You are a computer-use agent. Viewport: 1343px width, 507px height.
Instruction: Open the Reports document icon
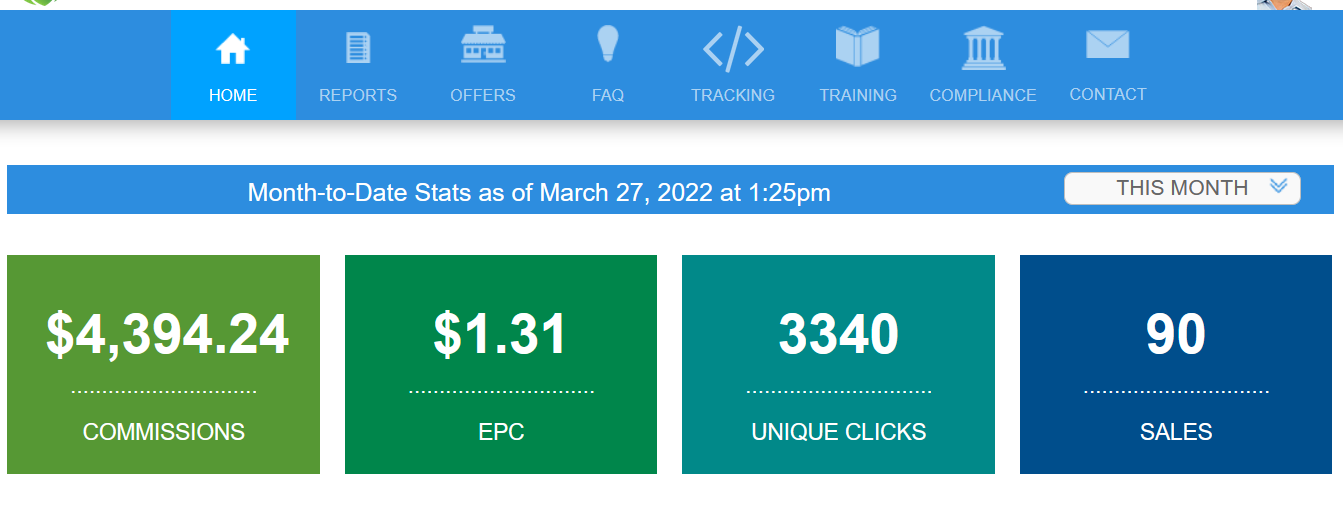click(358, 48)
